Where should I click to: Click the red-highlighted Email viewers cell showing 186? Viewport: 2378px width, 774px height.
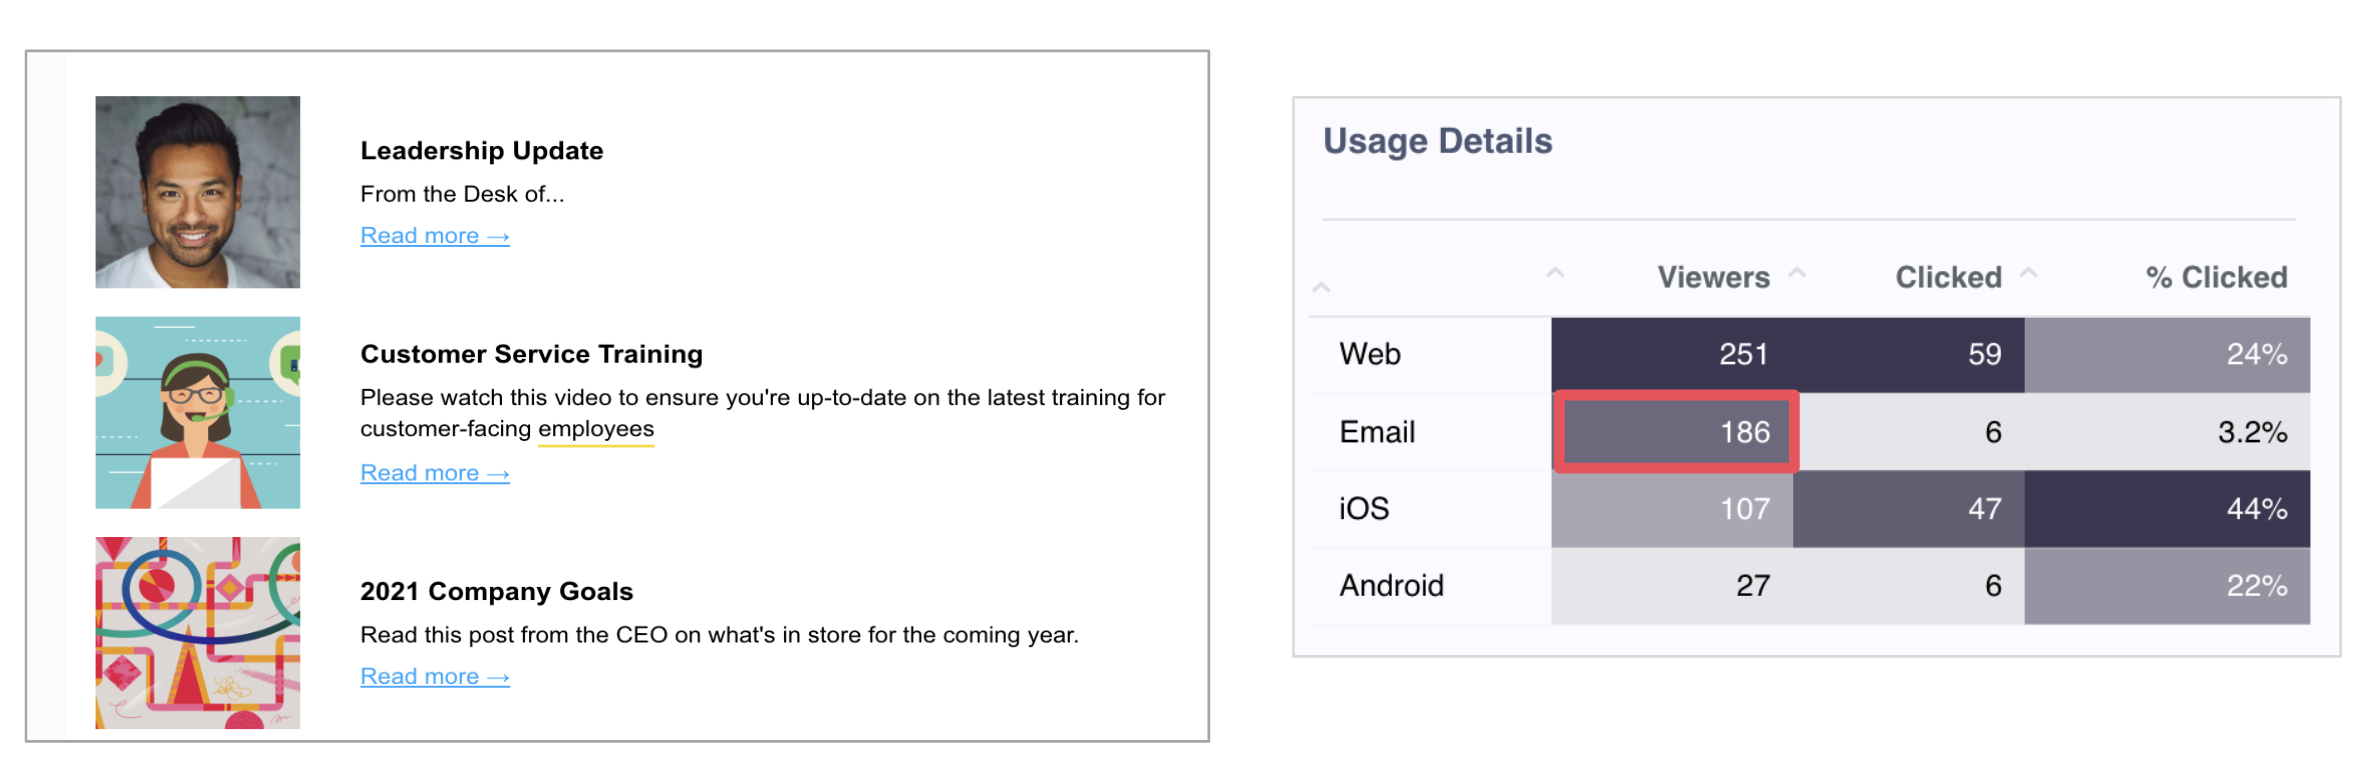tap(1676, 432)
